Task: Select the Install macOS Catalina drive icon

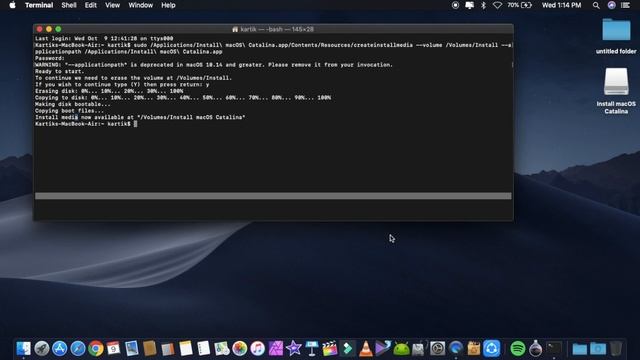Action: [x=616, y=91]
